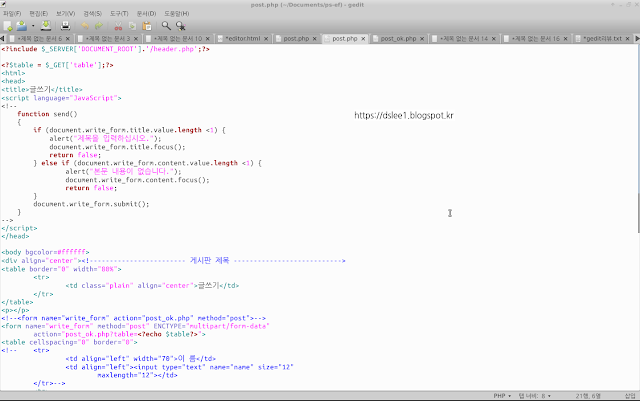
Task: Click the vertical scrollbar thumb
Action: (638, 212)
